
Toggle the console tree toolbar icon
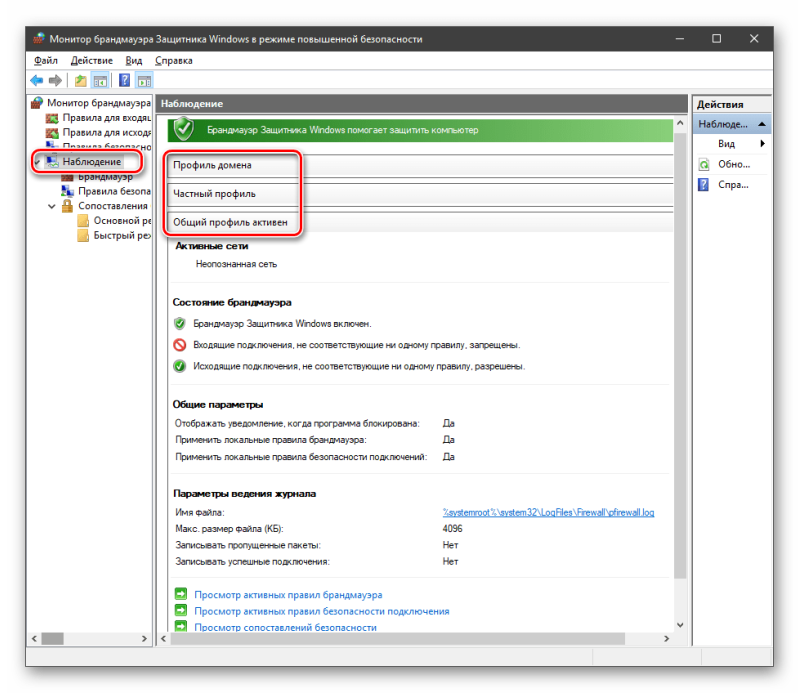coord(100,80)
